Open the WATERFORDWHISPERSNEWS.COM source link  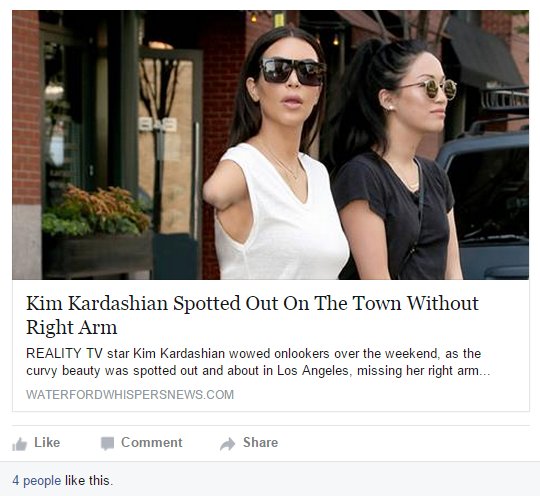click(130, 395)
